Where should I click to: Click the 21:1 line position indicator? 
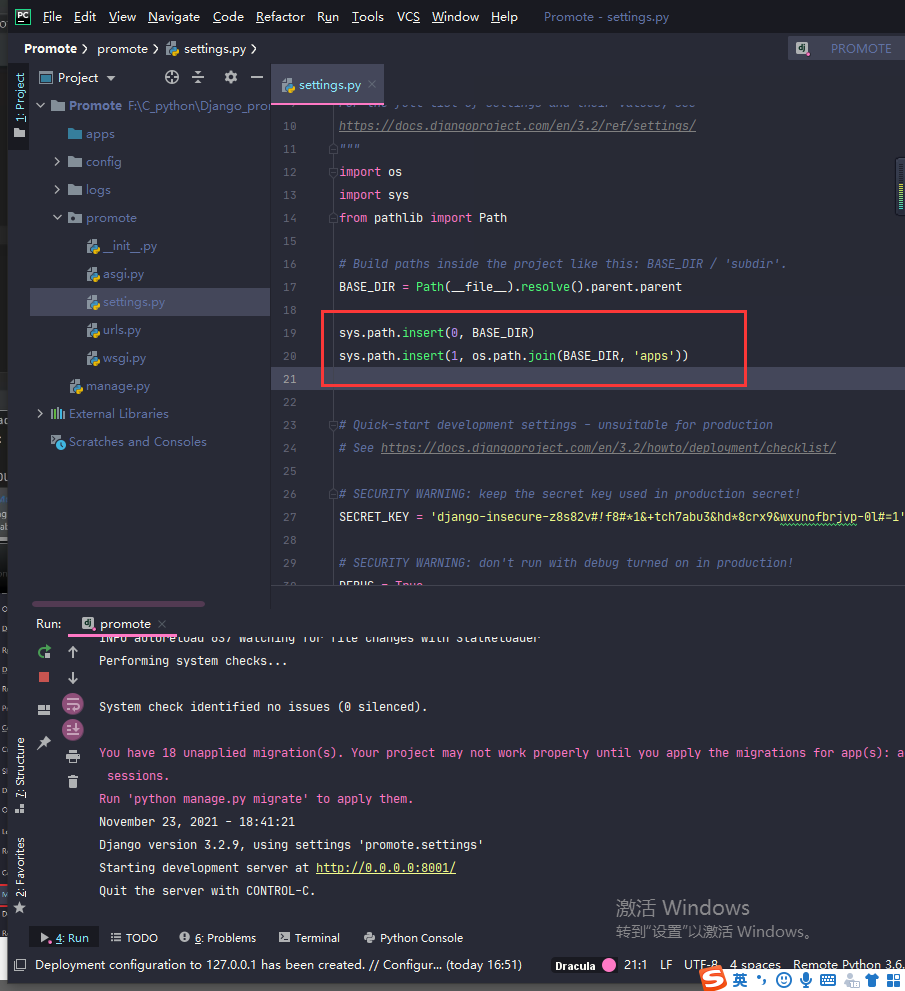coord(636,965)
